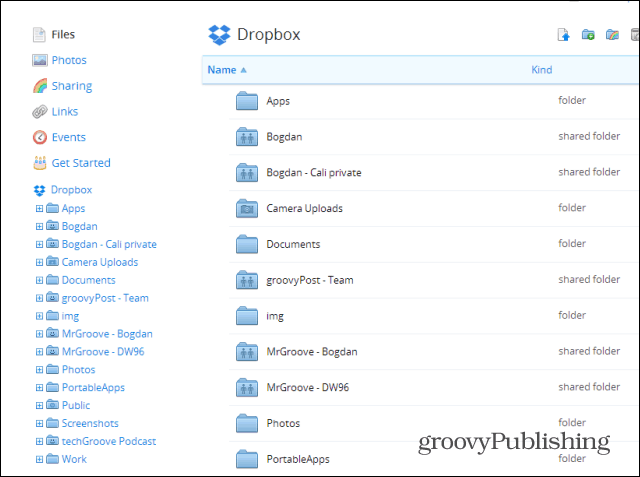Open the img folder name in the list
The width and height of the screenshot is (640, 477).
pyautogui.click(x=275, y=316)
